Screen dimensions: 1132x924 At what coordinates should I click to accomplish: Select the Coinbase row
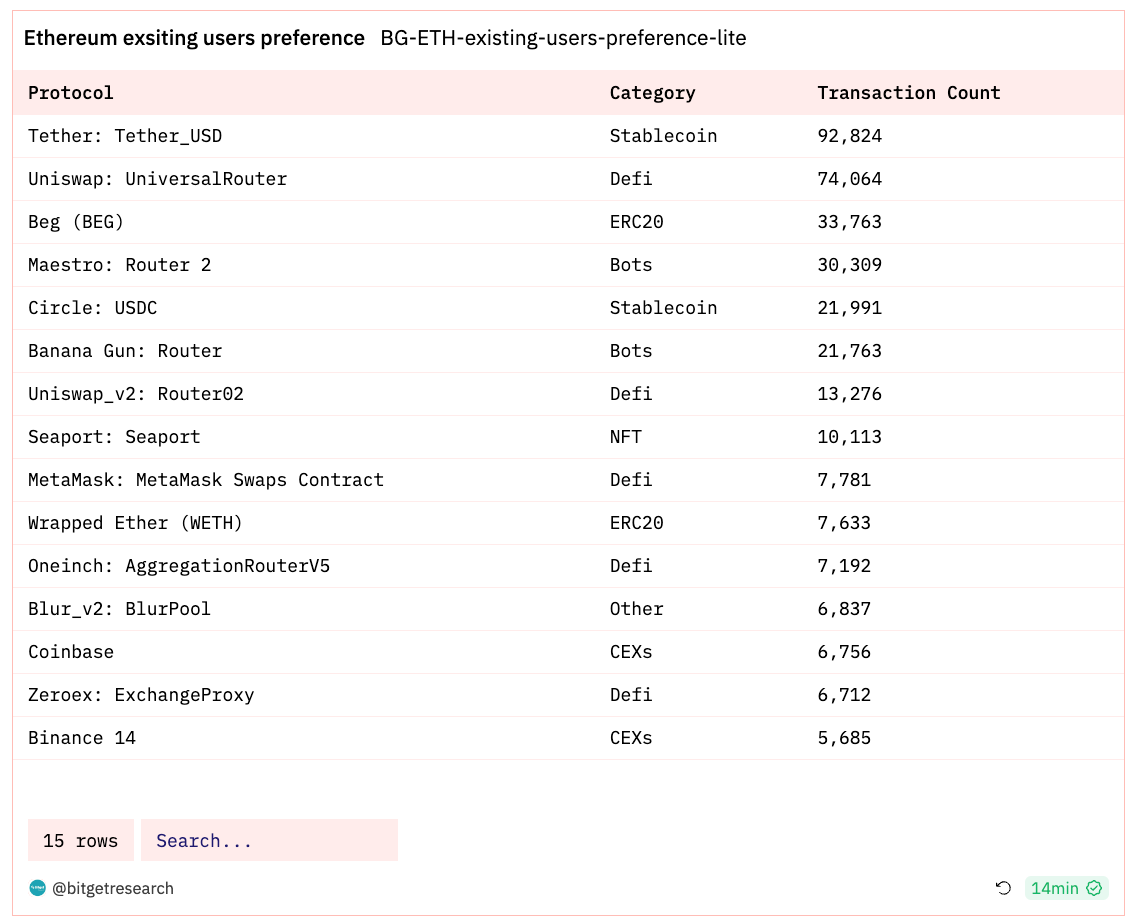click(x=568, y=652)
